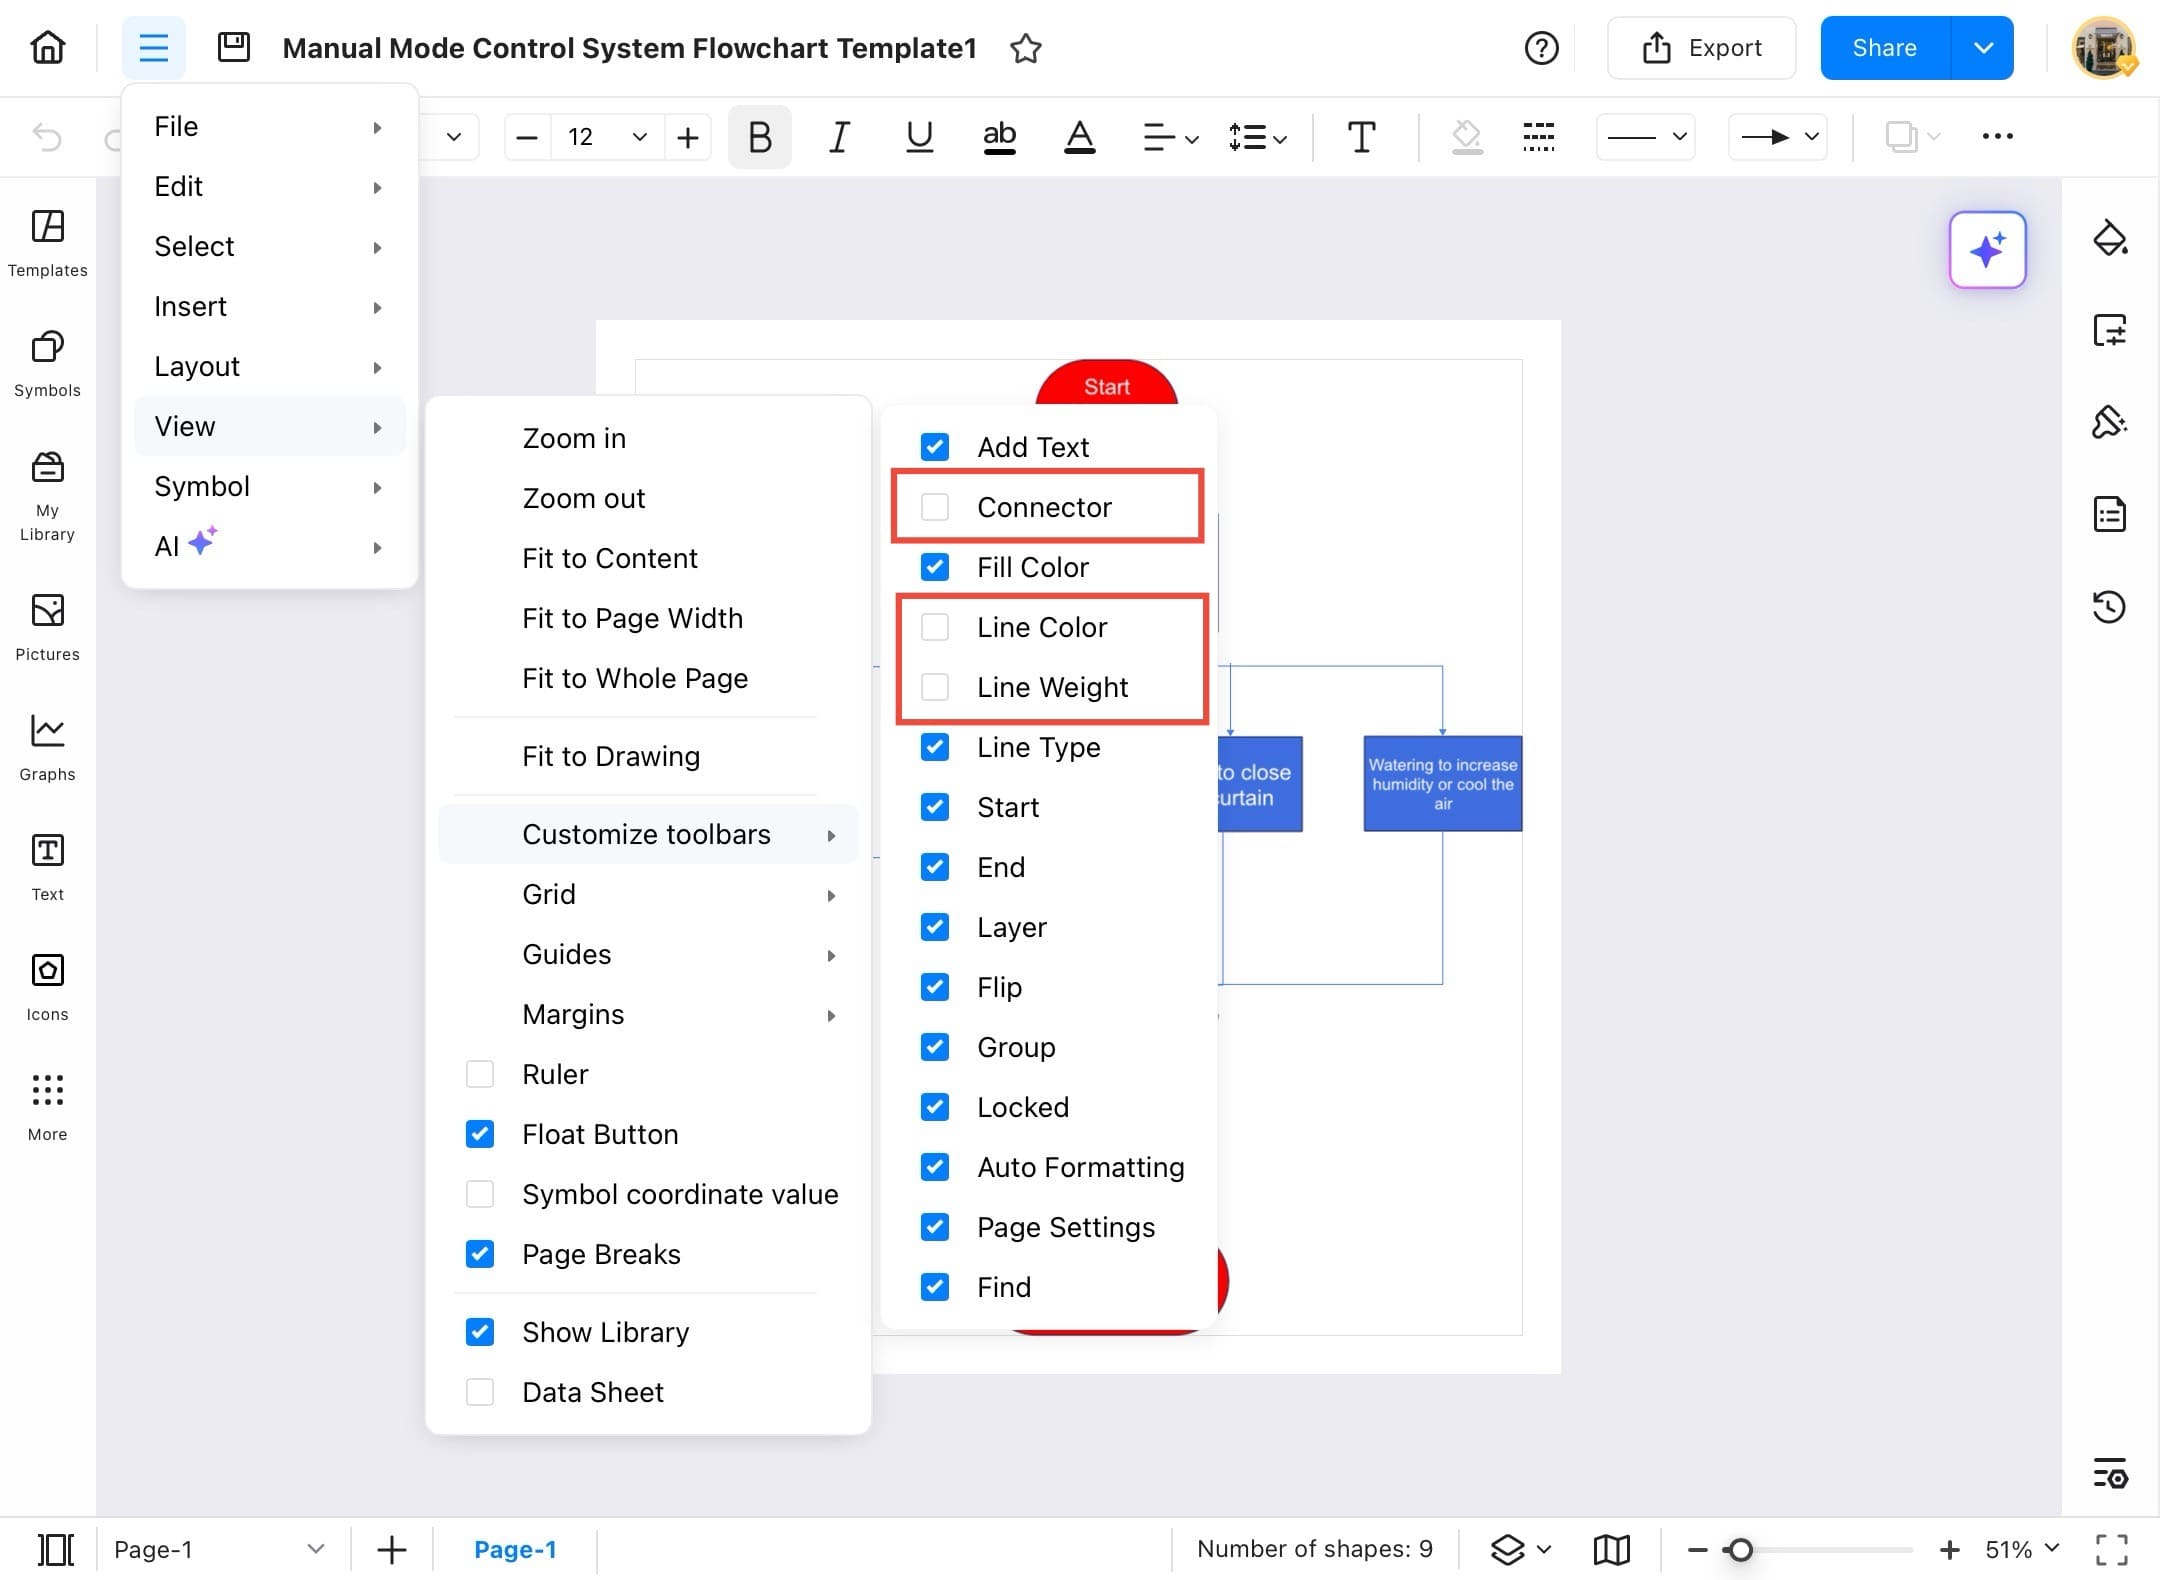Viewport: 2160px width, 1580px height.
Task: Open the Page-1 page selector dropdown
Action: pos(316,1548)
